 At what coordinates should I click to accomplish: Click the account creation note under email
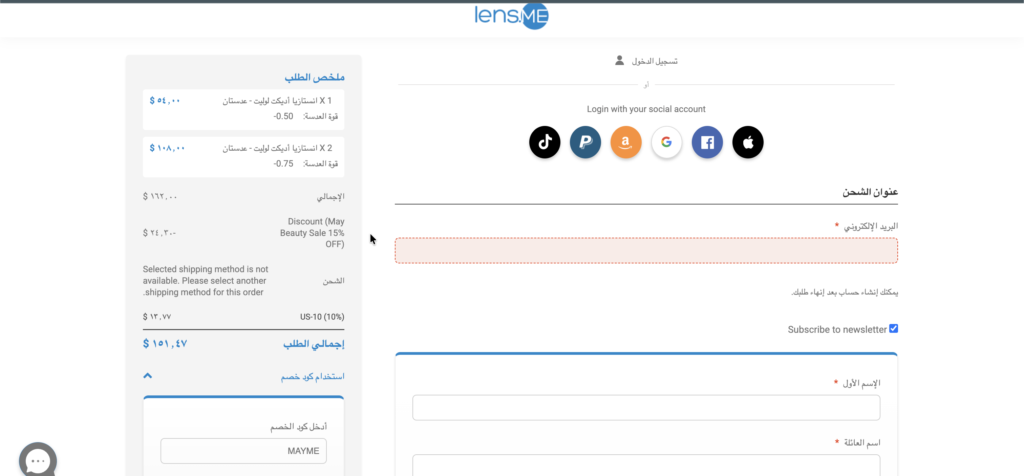coord(844,293)
